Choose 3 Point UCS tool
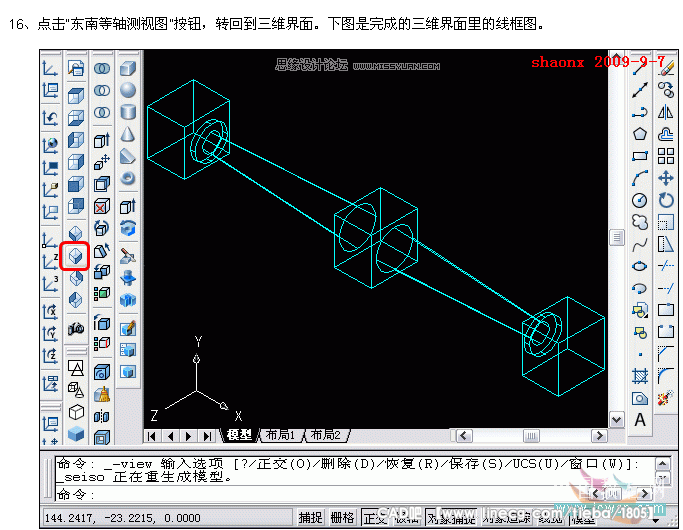 coord(50,283)
